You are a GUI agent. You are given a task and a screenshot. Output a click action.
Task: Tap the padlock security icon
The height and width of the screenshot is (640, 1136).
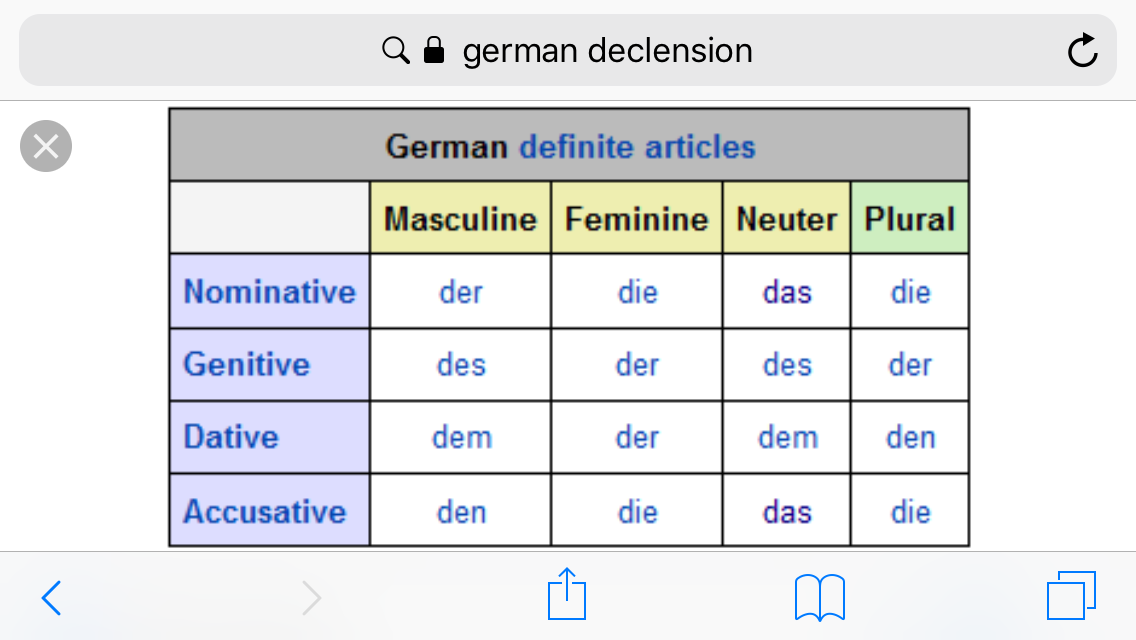[434, 50]
